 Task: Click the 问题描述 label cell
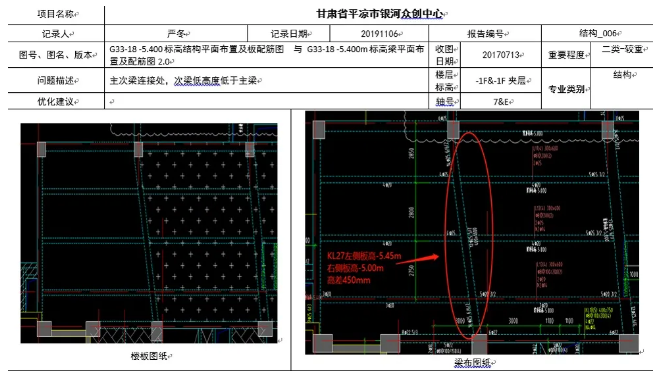[x=56, y=80]
